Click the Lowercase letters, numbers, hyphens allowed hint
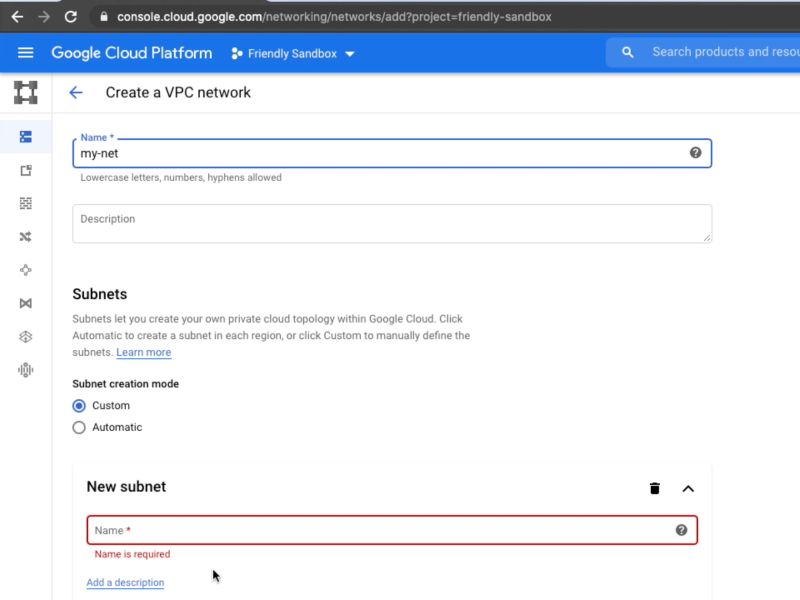The height and width of the screenshot is (600, 800). pos(181,178)
